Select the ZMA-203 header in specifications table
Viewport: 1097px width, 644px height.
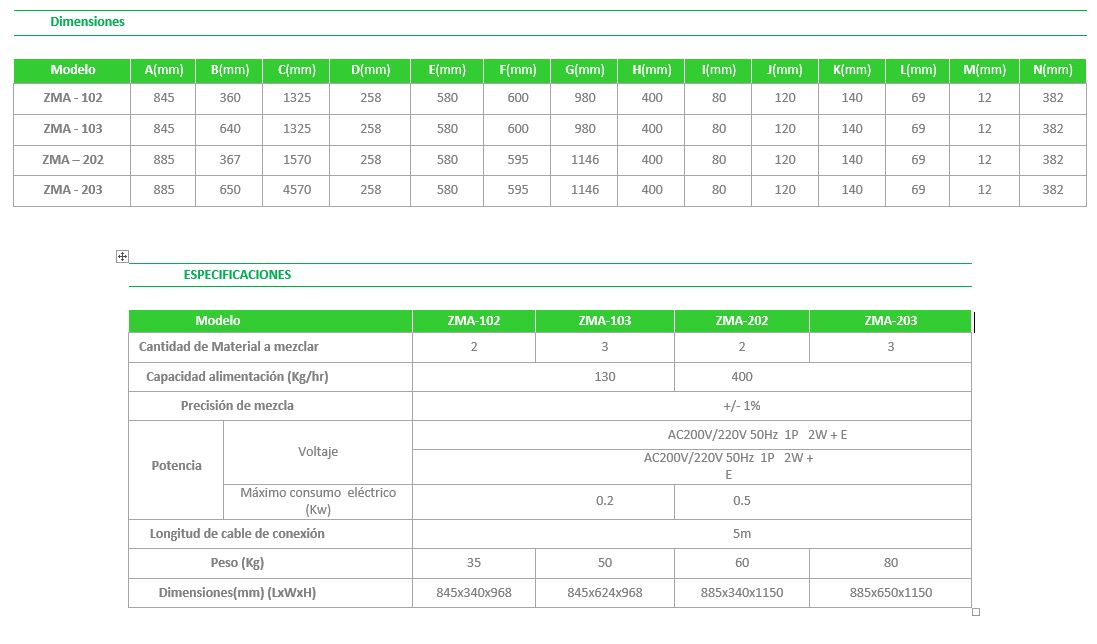tap(889, 321)
